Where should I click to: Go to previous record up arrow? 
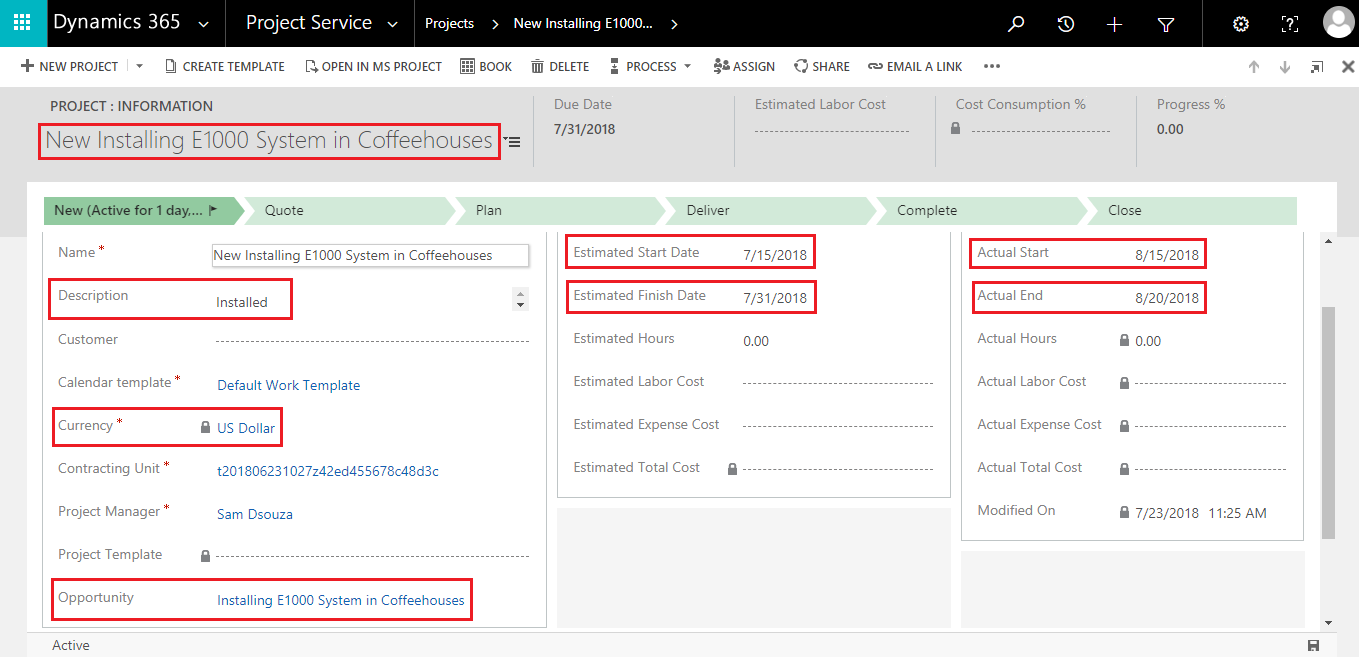1254,67
